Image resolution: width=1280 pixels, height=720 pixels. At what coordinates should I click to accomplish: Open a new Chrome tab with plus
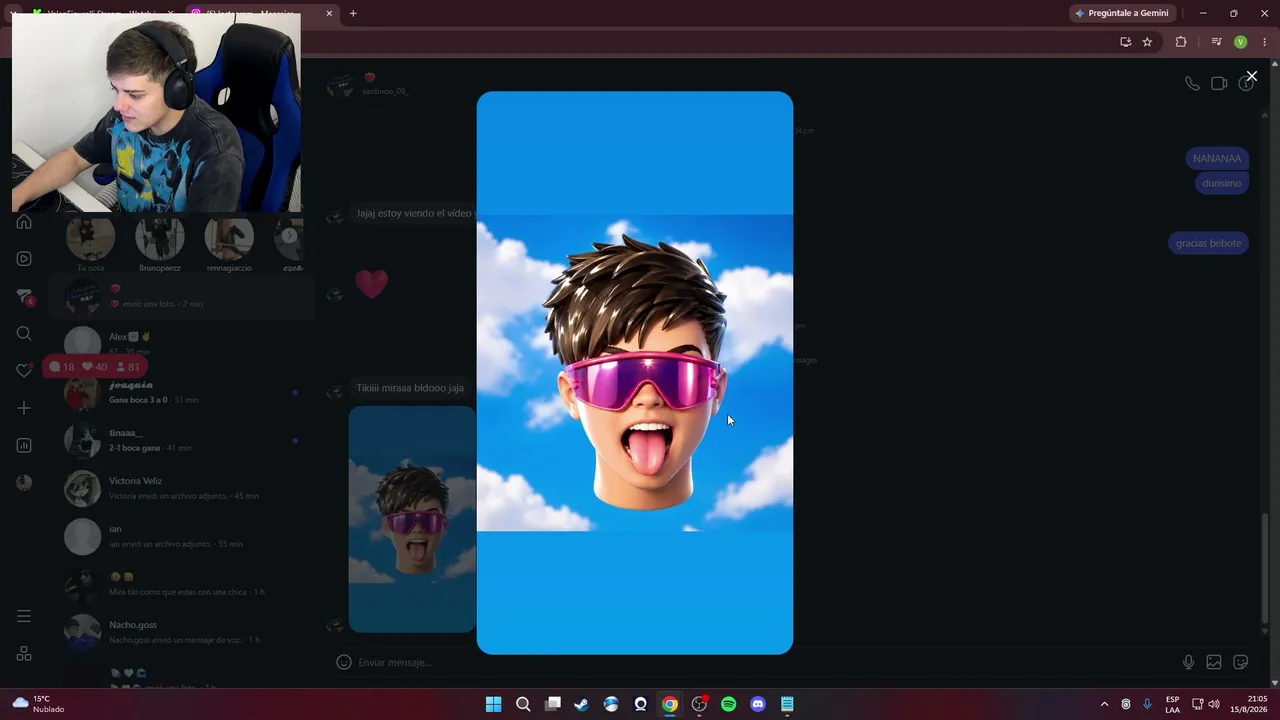tap(353, 13)
